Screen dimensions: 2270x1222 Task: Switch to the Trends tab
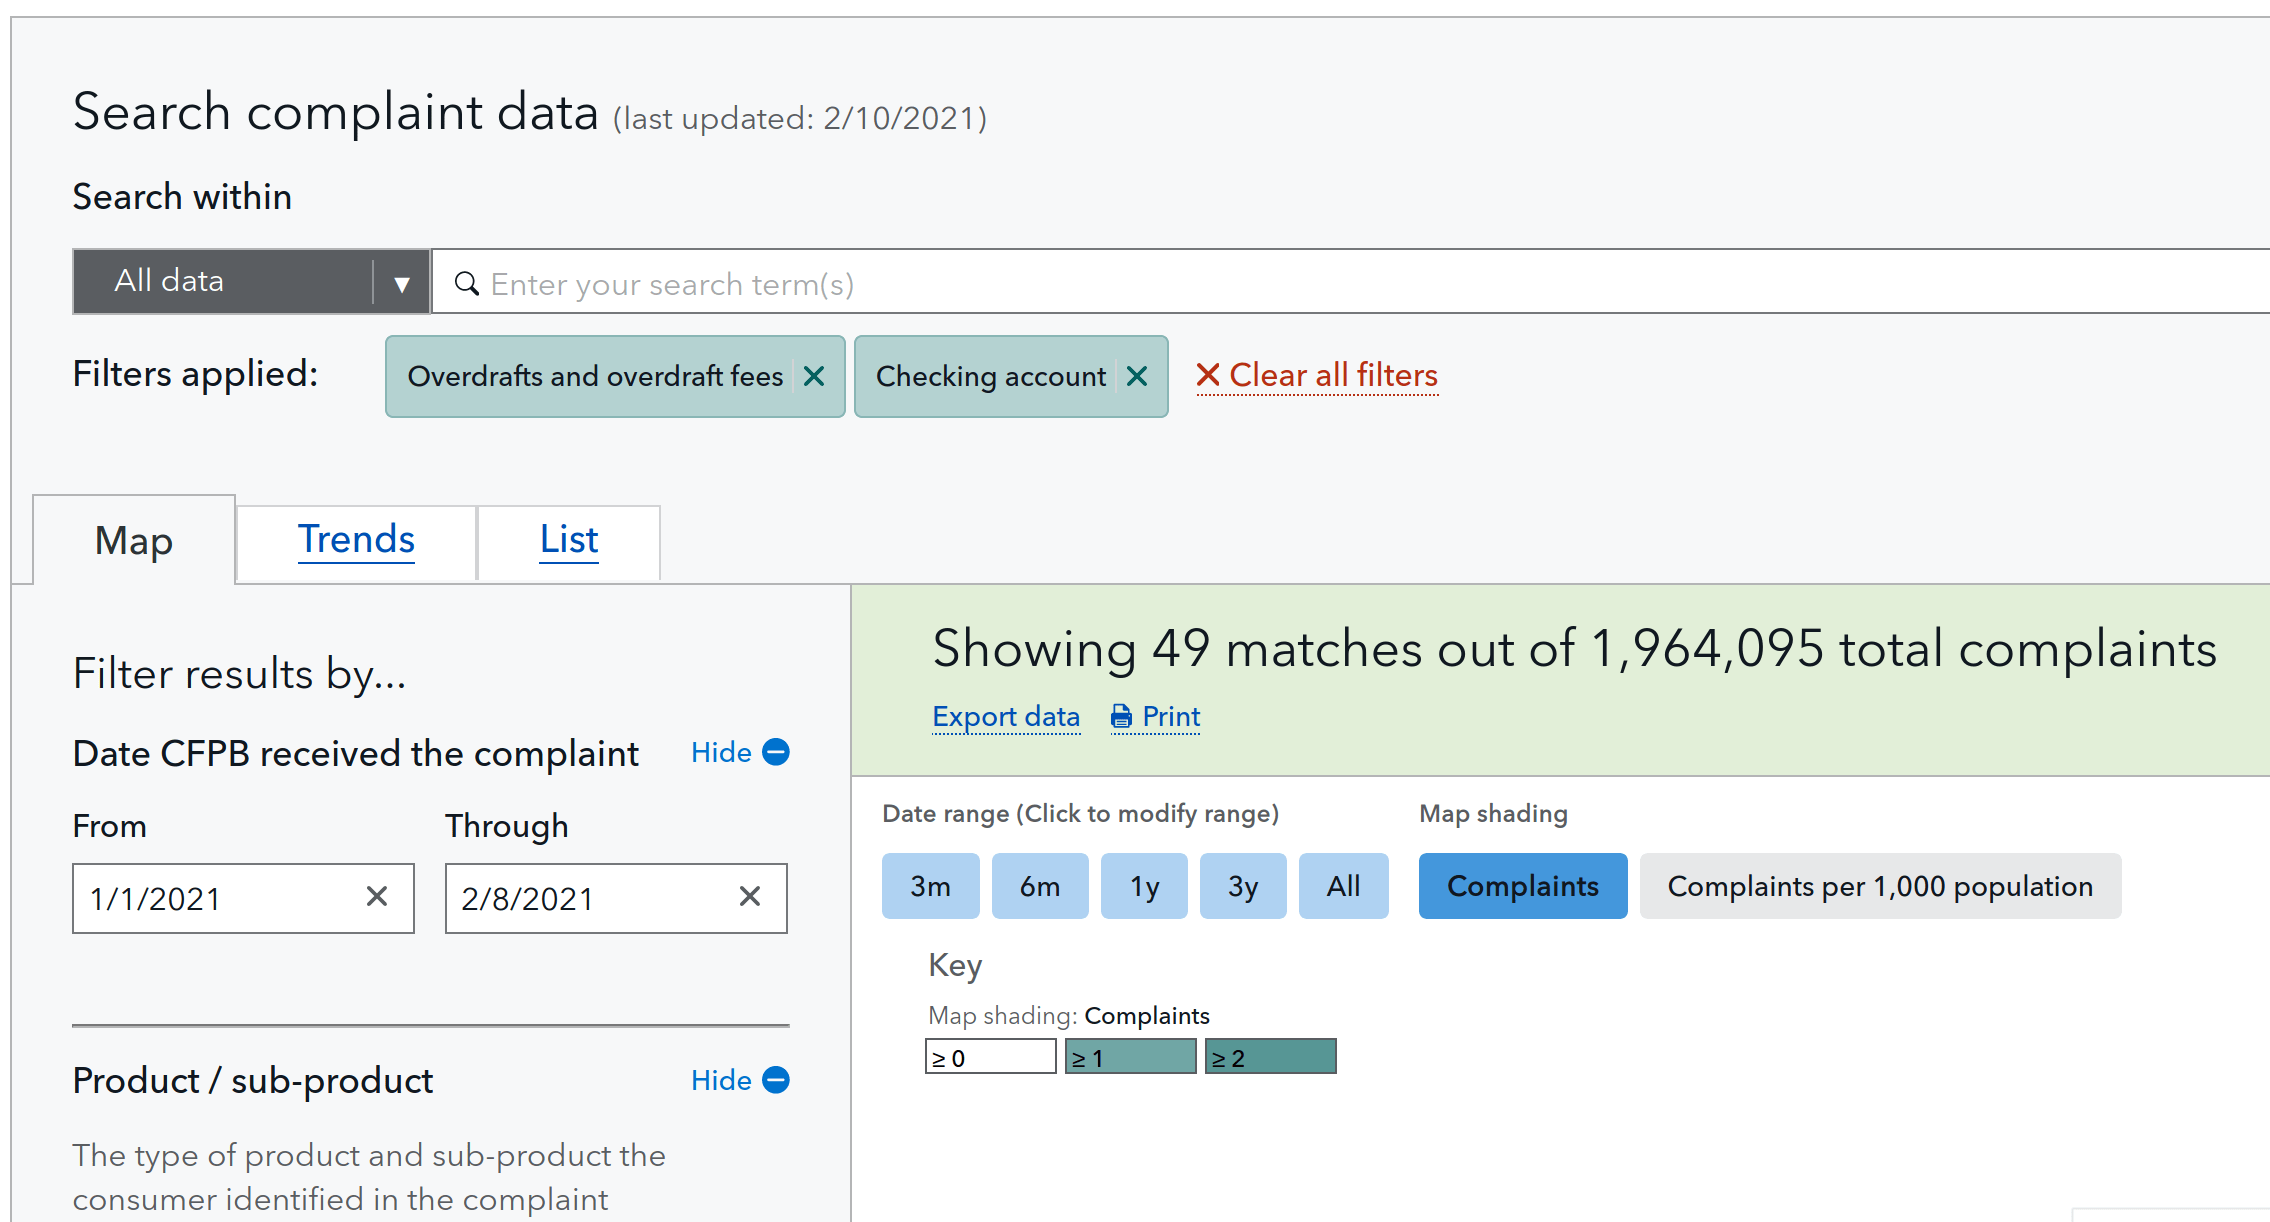pos(356,540)
